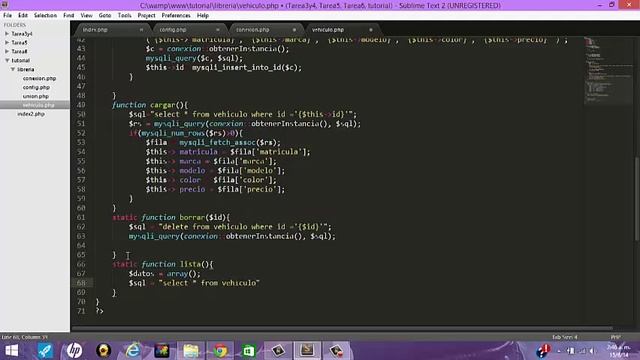
Task: Place cursor on 'function cargar' line
Action: (x=150, y=105)
